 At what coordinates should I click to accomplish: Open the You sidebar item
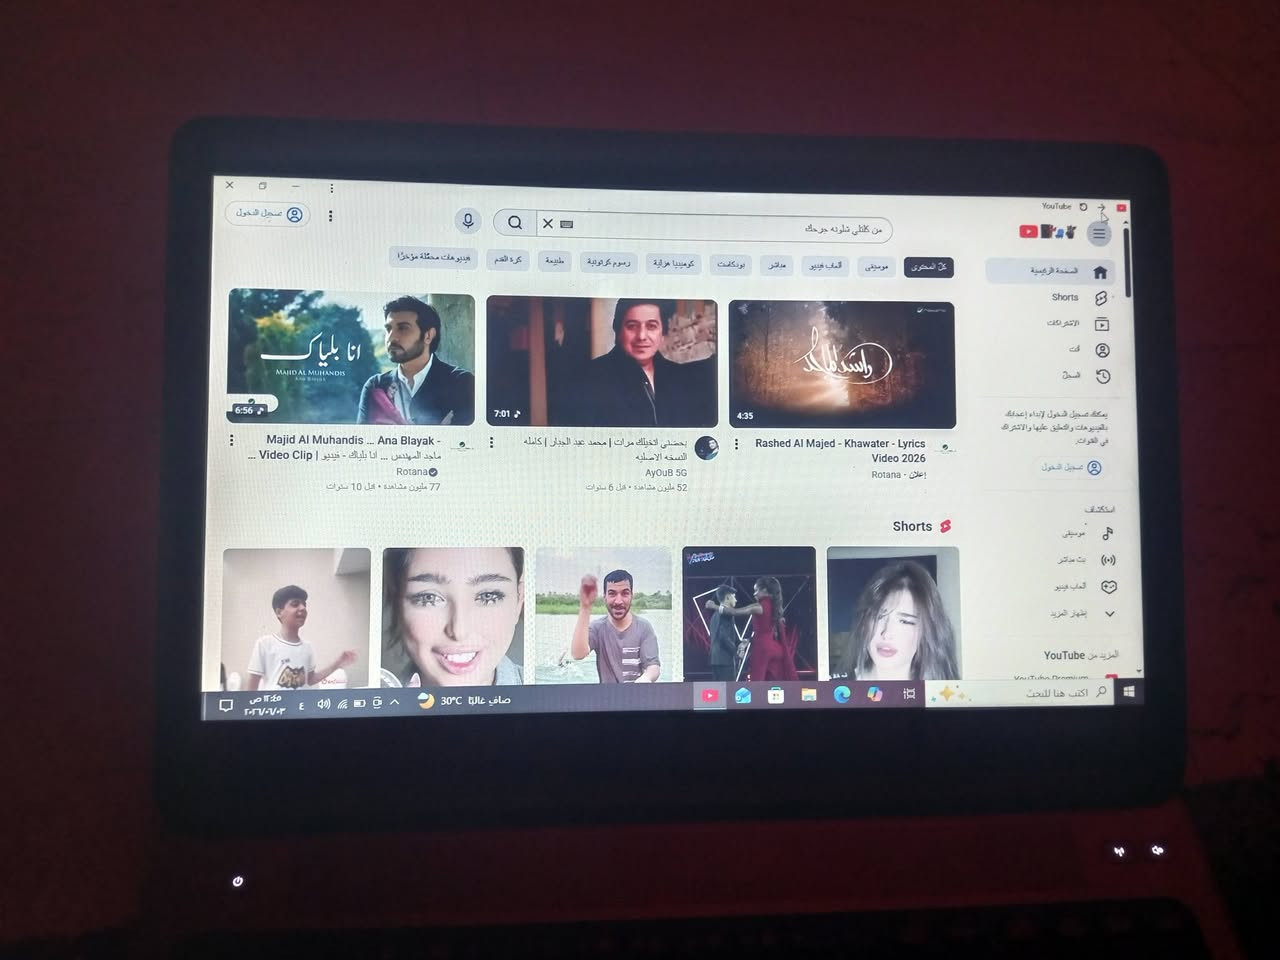pyautogui.click(x=1088, y=350)
